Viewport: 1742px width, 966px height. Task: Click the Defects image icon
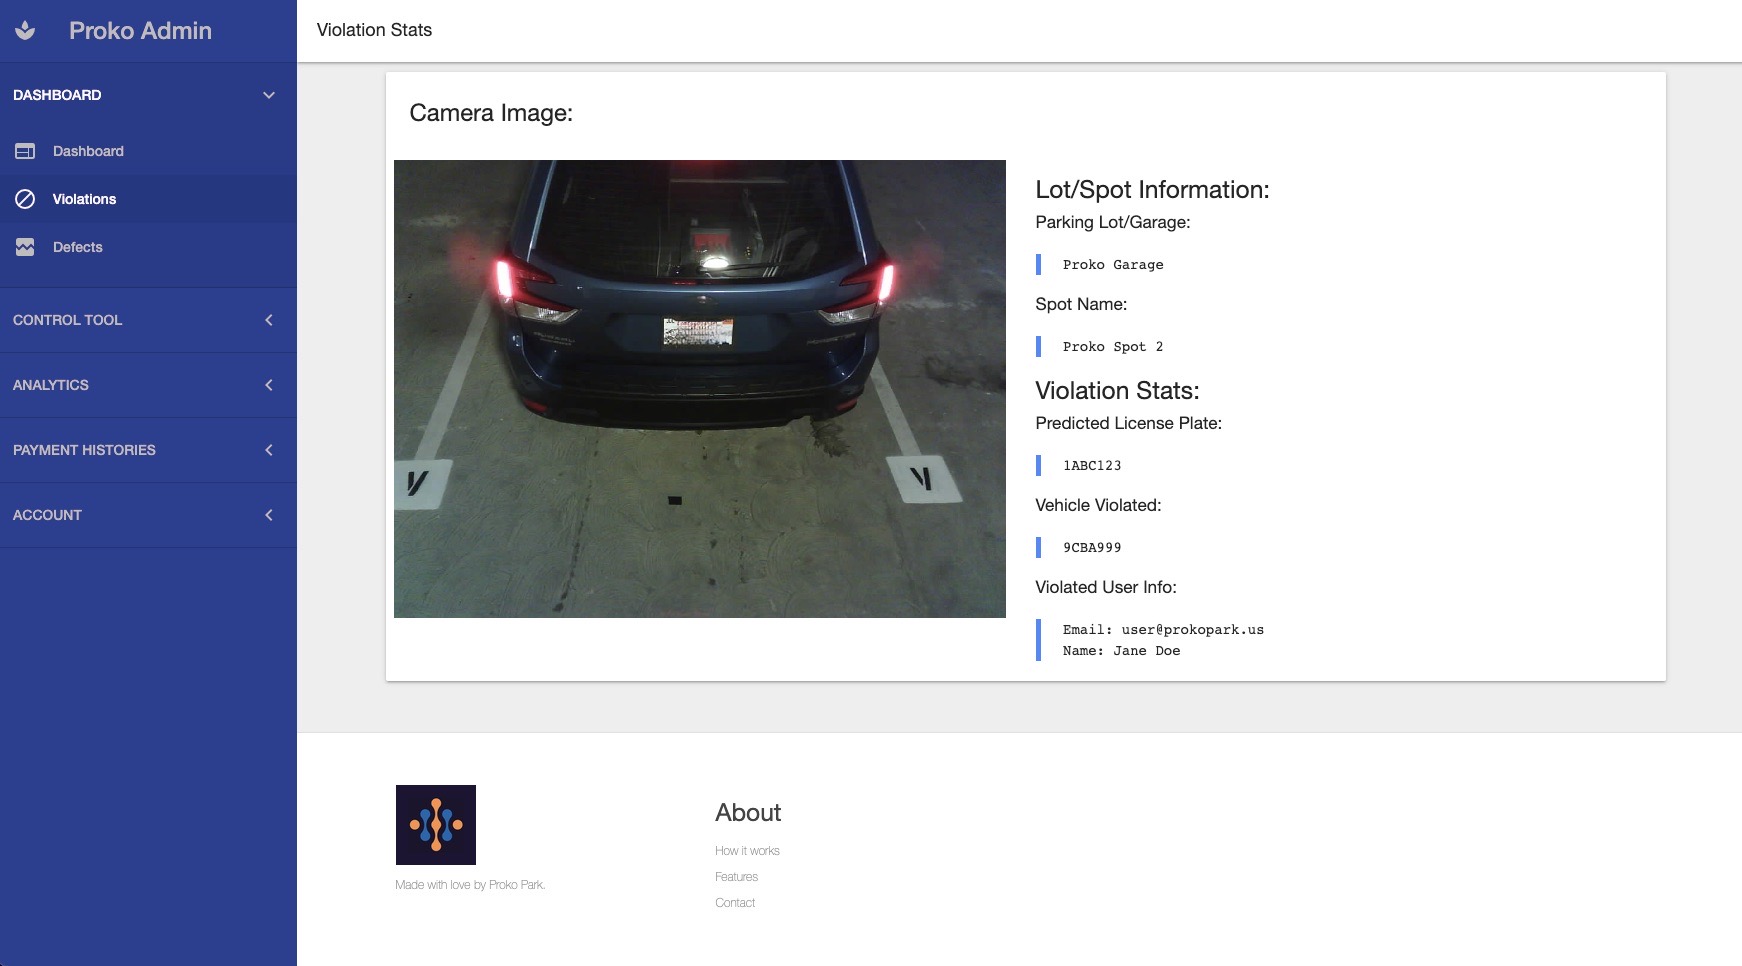(25, 247)
